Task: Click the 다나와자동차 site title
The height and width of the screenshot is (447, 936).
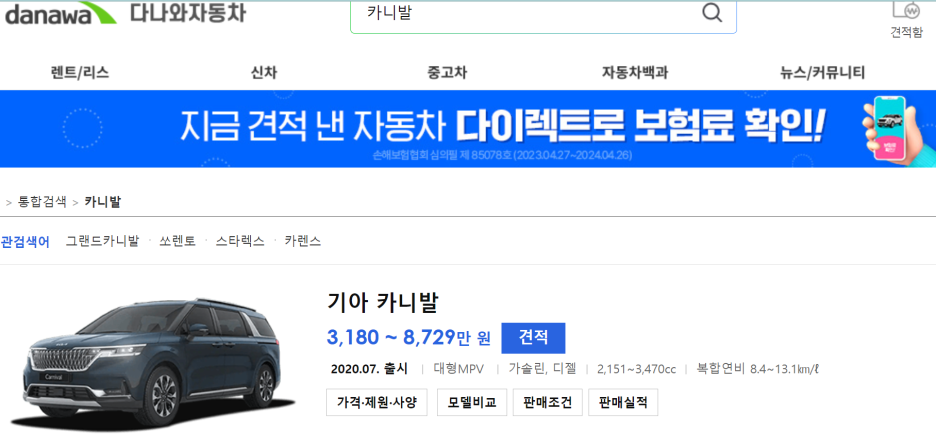Action: (188, 12)
